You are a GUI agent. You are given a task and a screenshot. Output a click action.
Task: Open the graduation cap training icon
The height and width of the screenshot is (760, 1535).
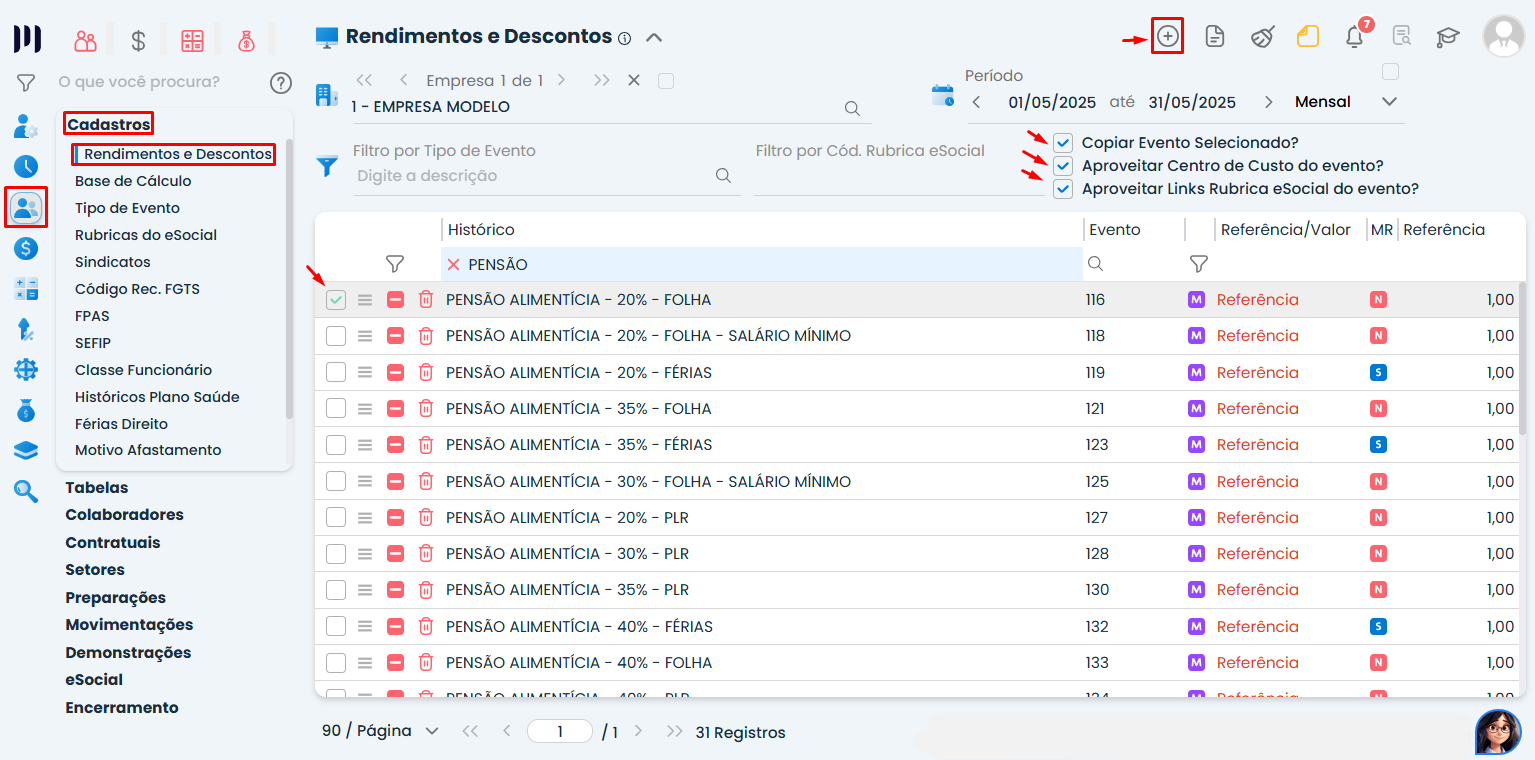click(1447, 38)
